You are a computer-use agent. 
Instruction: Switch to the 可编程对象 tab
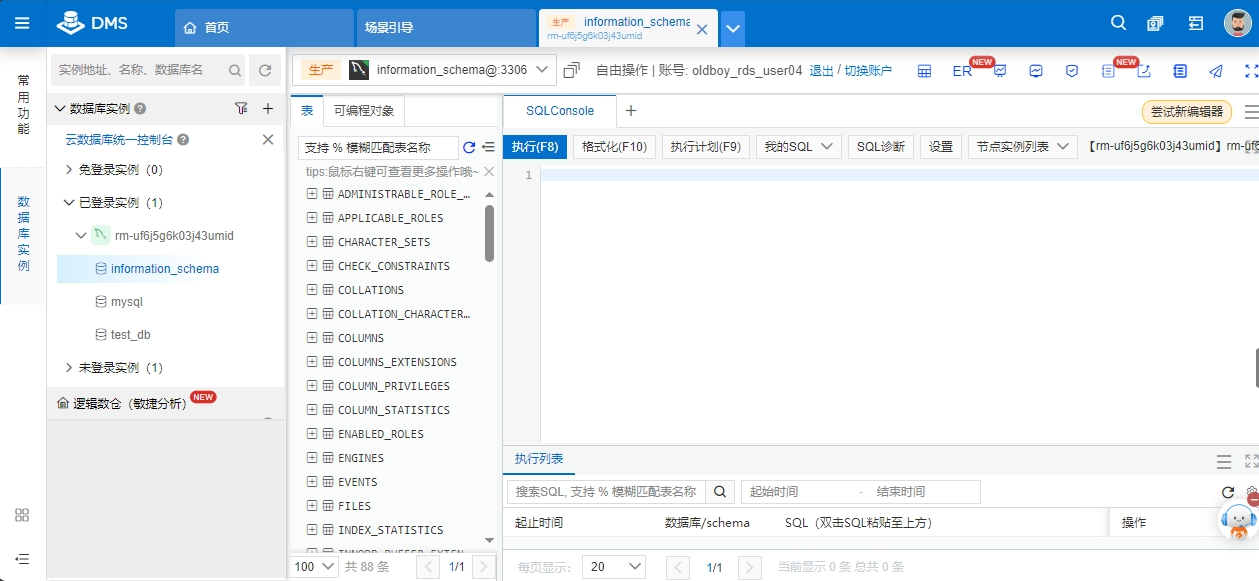click(364, 111)
